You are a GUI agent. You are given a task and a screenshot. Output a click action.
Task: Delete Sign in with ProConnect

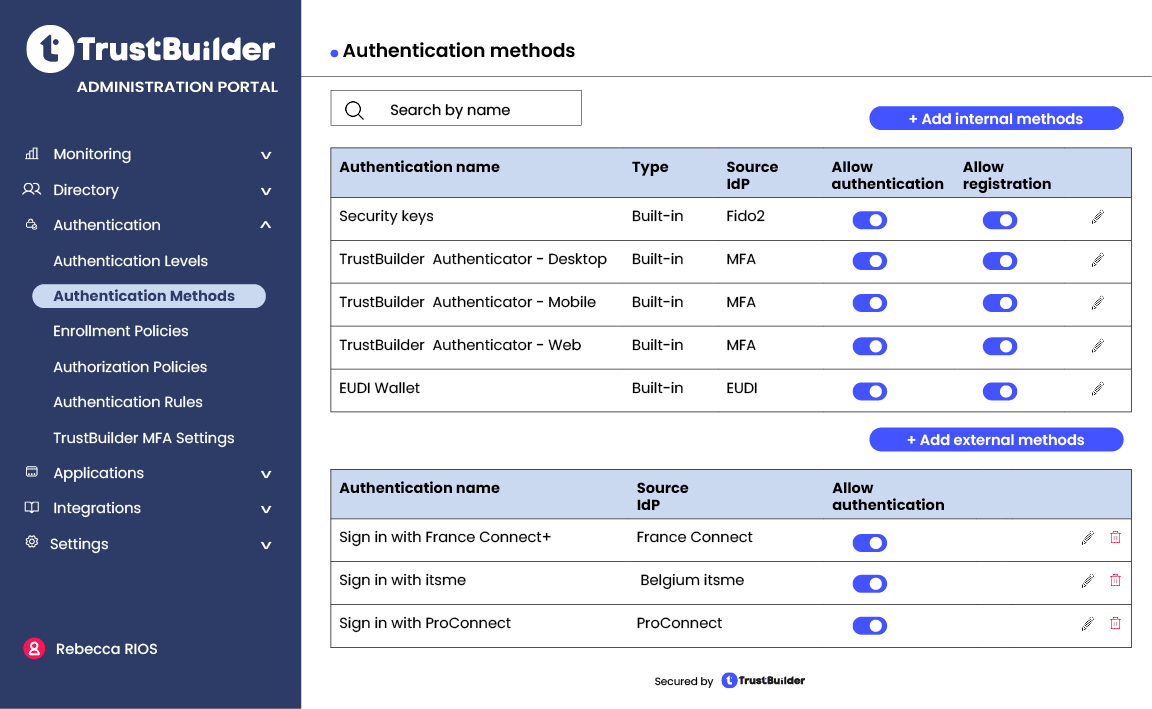click(x=1115, y=623)
